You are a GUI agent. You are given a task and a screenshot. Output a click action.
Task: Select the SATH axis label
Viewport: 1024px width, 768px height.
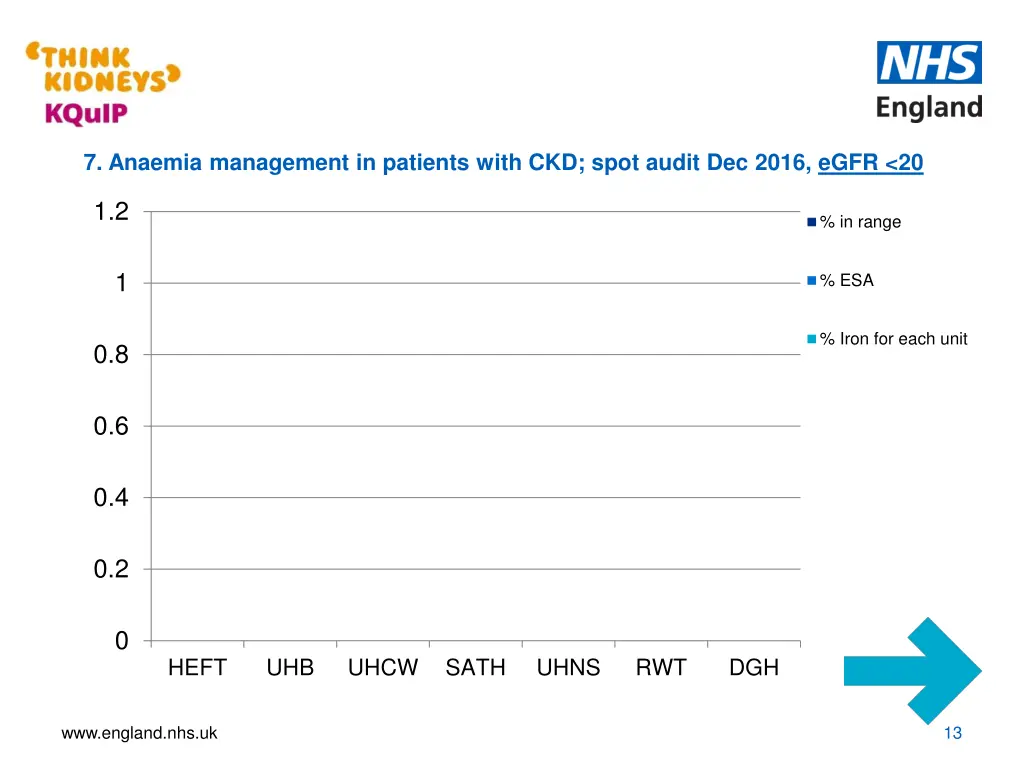[x=475, y=668]
